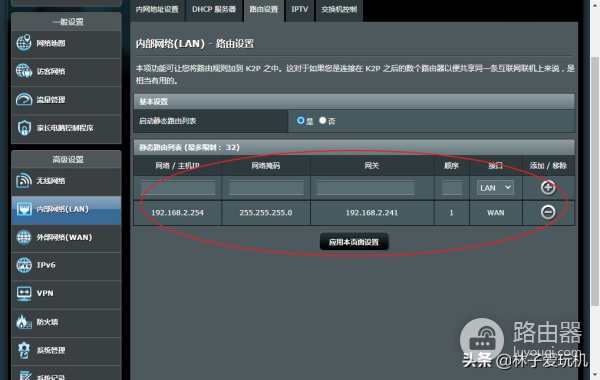
Task: Click the 无线网络 wireless icon
Action: click(x=24, y=181)
